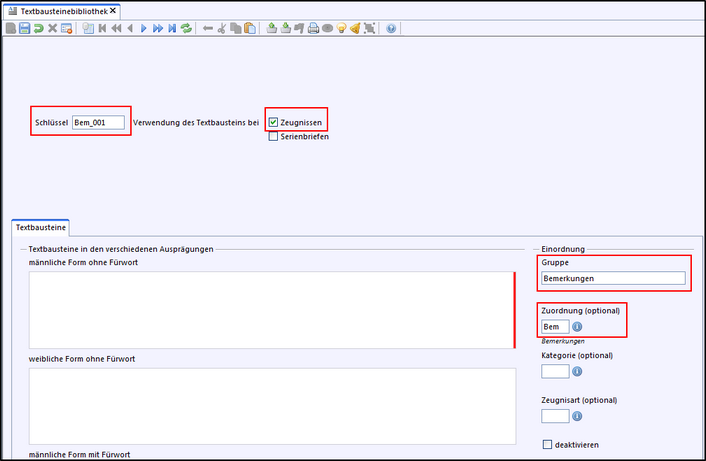Click the green refresh icon
This screenshot has width=706, height=461.
click(186, 28)
